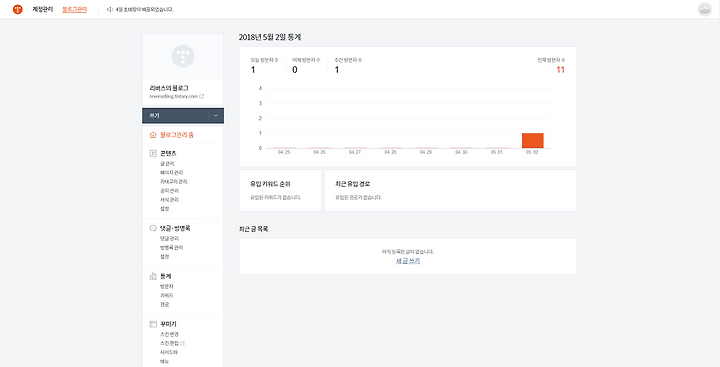
Task: Click the 05.01 date label on the chart
Action: [497, 152]
